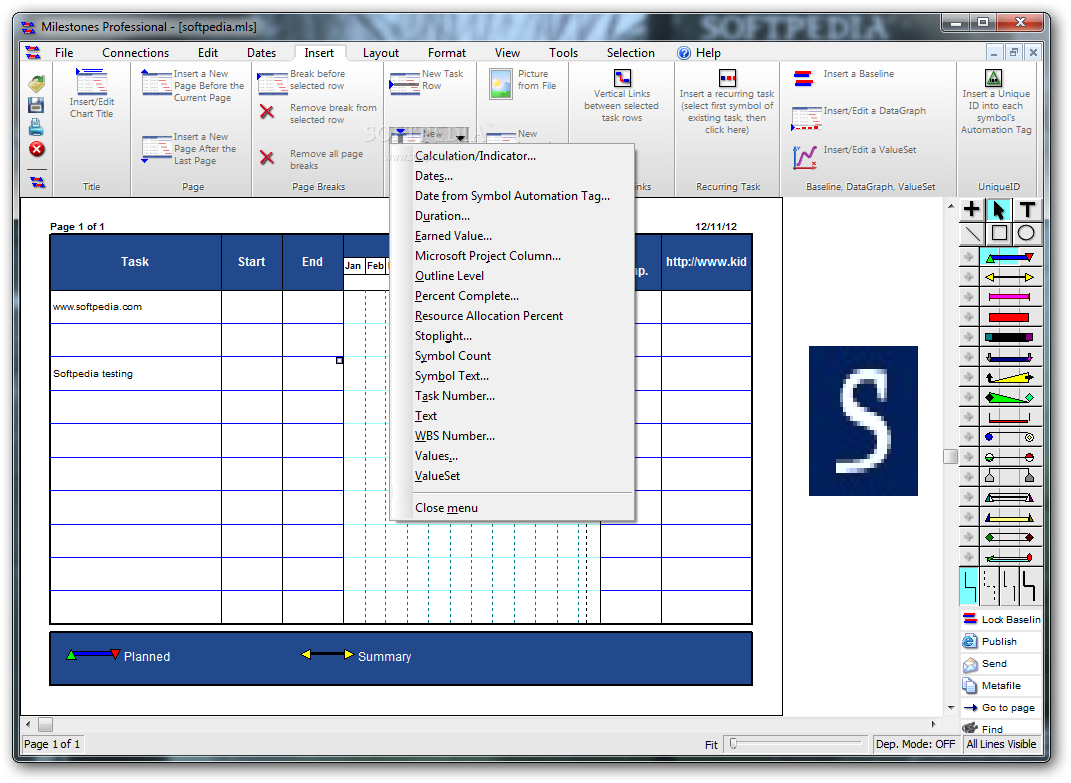The width and height of the screenshot is (1071, 783).
Task: Expand toolbox scroll up arrow
Action: pos(951,206)
